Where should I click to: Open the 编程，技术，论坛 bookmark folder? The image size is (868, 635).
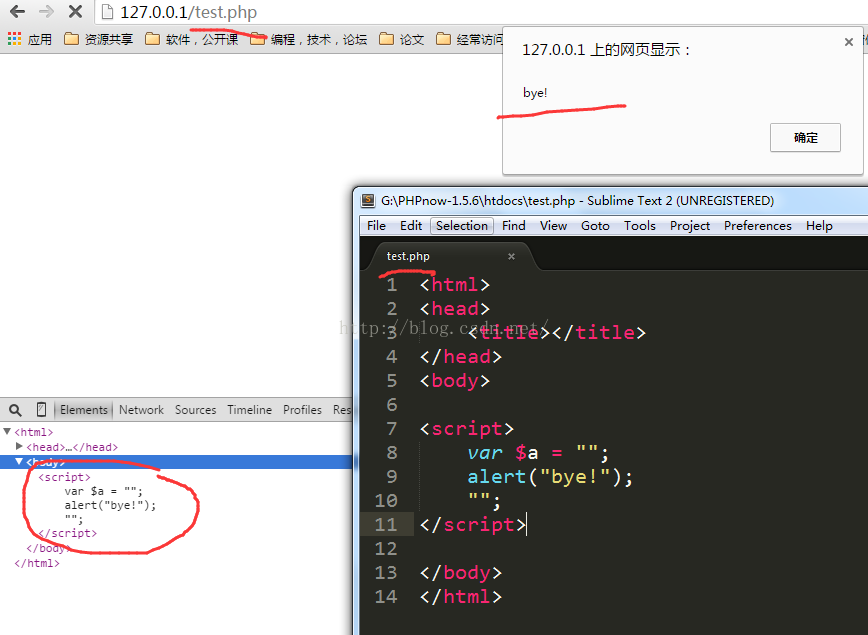click(309, 39)
